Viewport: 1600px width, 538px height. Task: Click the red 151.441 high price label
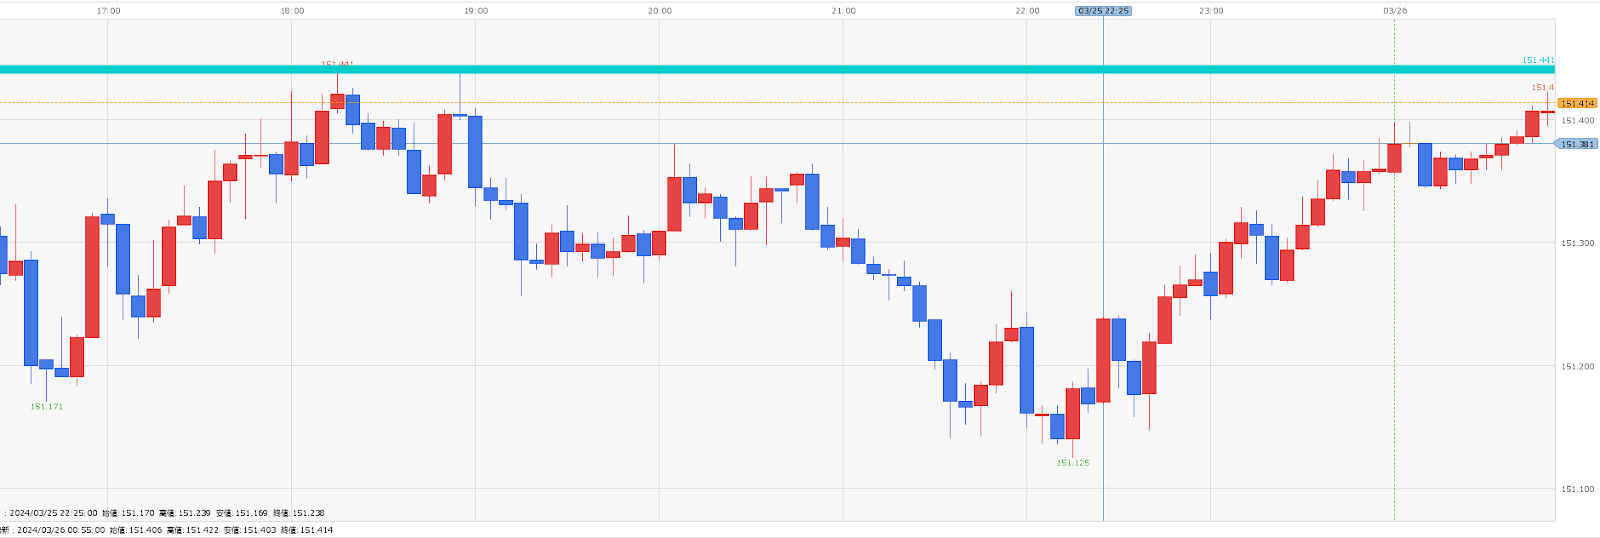point(337,64)
